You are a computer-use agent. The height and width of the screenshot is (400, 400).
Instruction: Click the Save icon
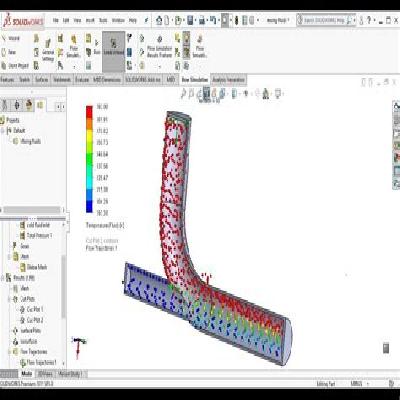[190, 20]
